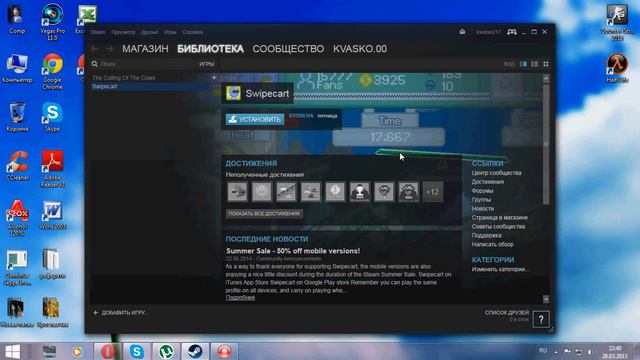This screenshot has height=360, width=640.
Task: Open the Форумы link
Action: (482, 191)
